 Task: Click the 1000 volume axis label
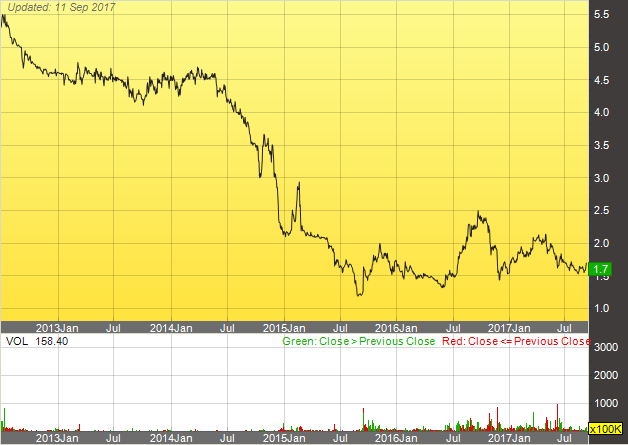tap(606, 402)
